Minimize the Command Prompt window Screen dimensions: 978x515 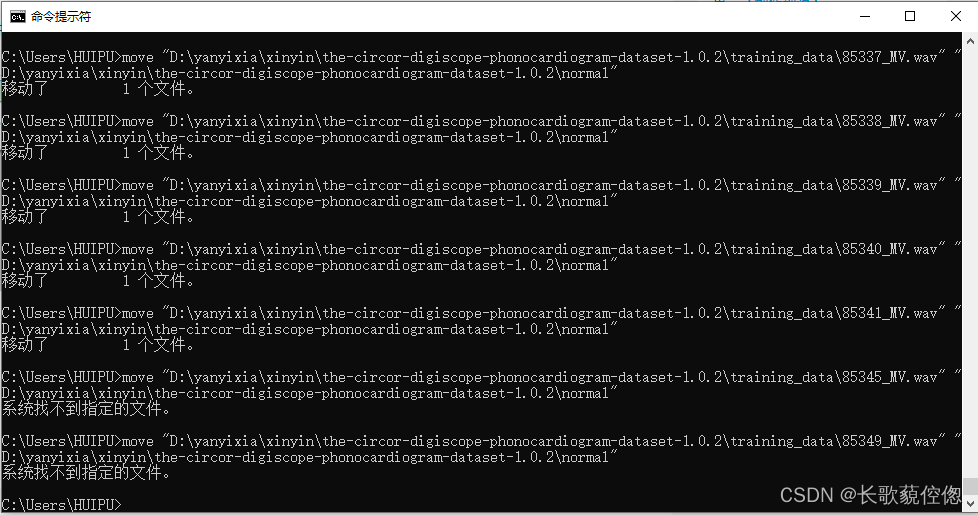tap(864, 16)
